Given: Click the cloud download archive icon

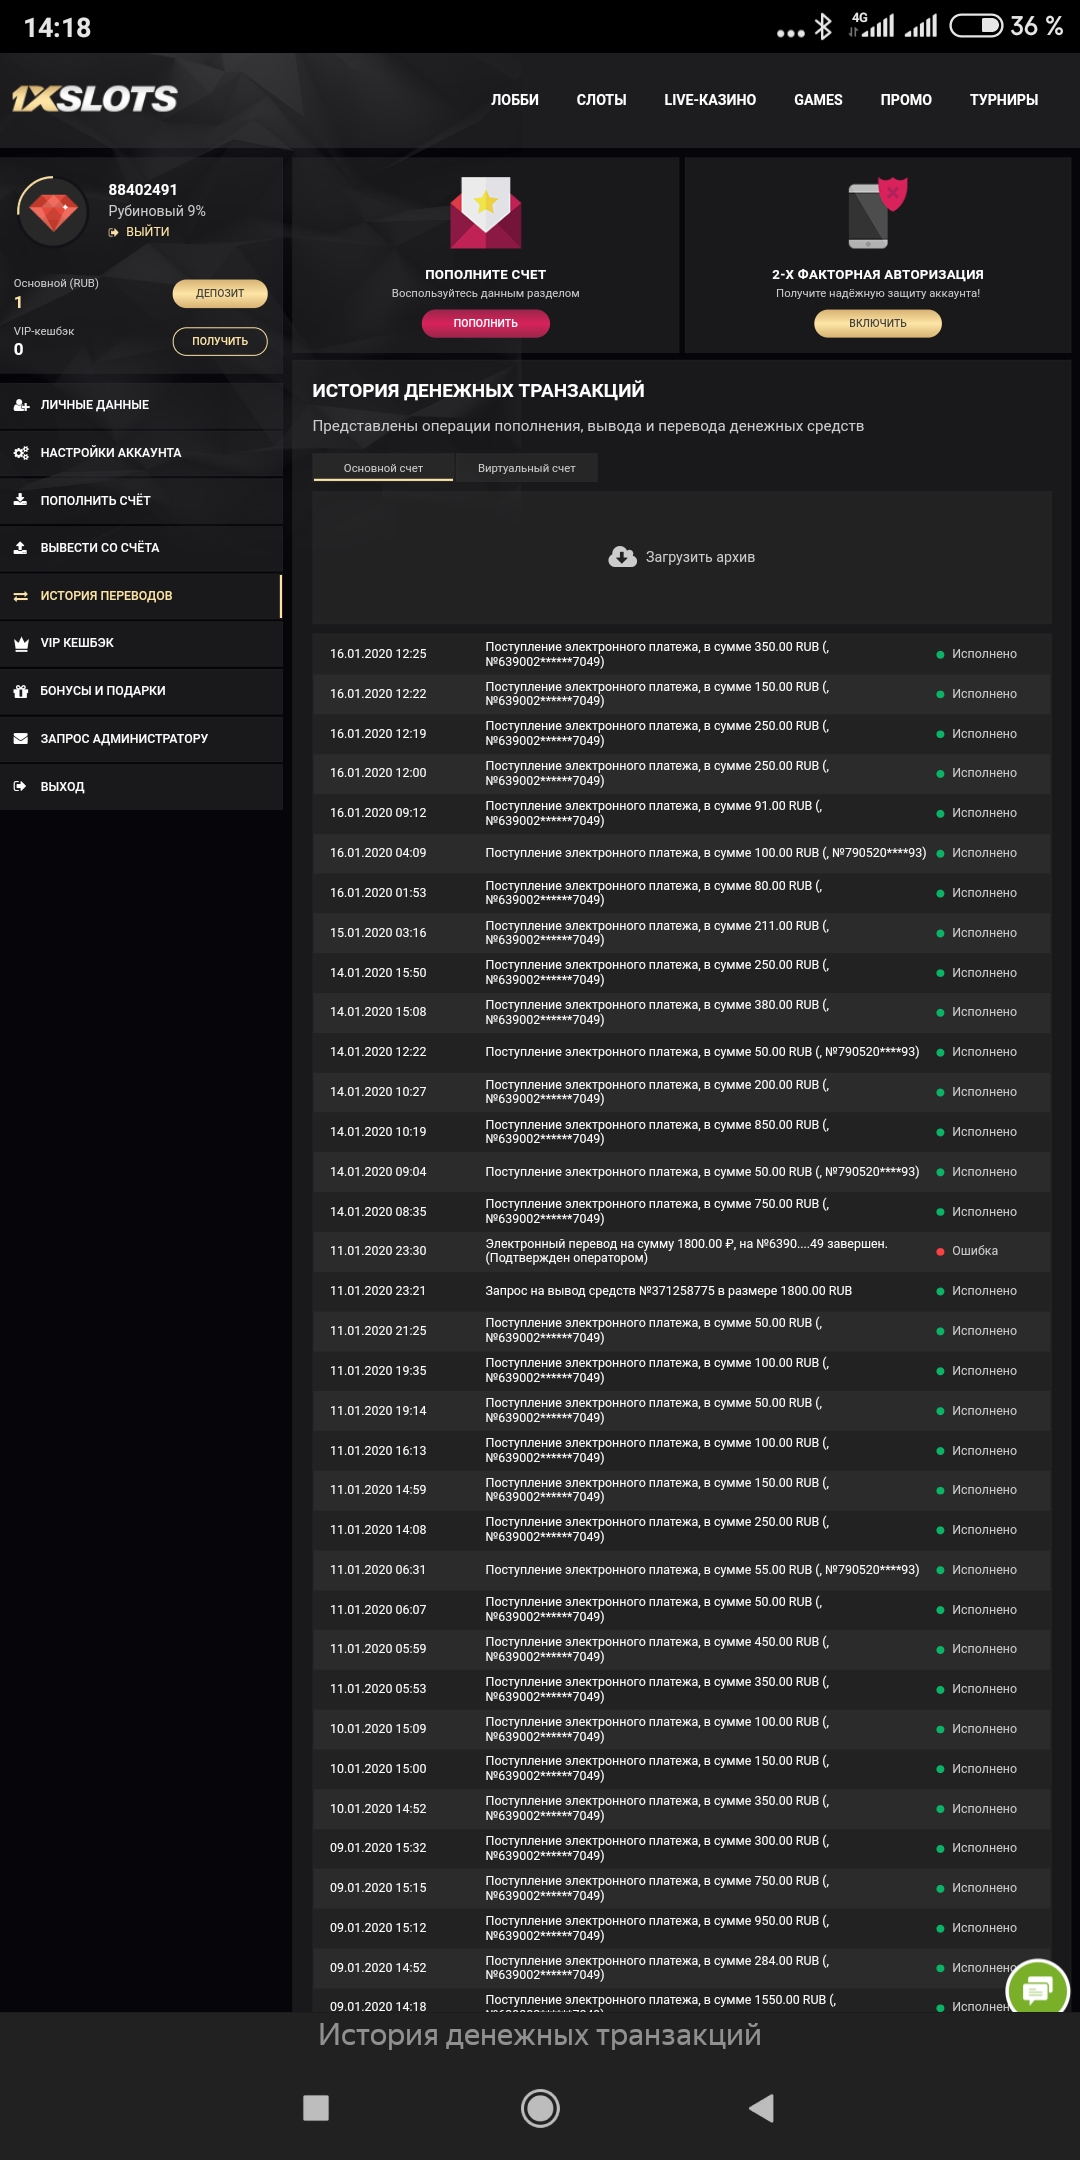Looking at the screenshot, I should click(x=622, y=557).
